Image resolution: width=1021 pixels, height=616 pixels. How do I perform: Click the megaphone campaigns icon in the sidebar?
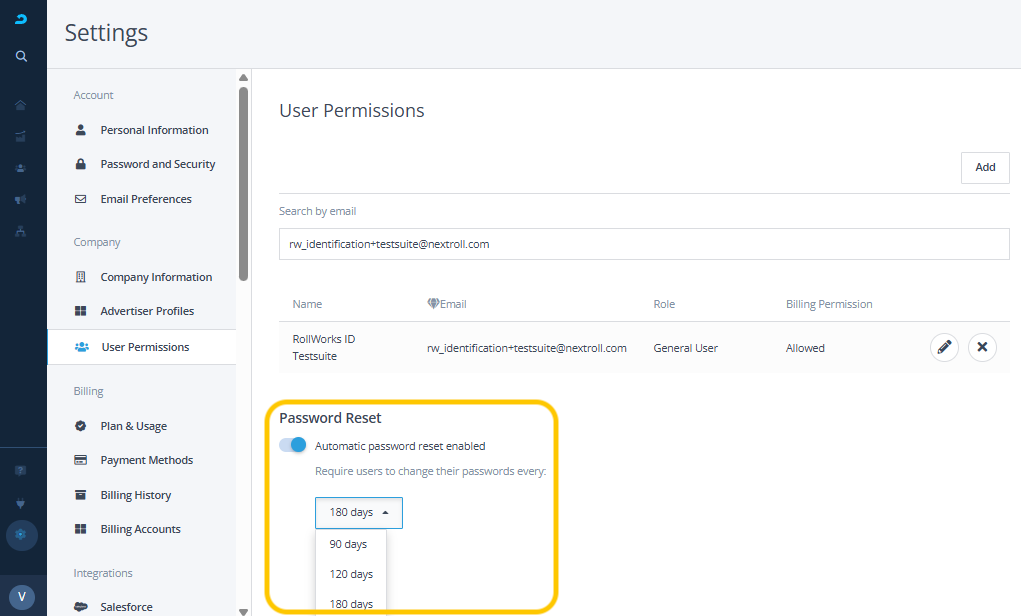pos(21,200)
